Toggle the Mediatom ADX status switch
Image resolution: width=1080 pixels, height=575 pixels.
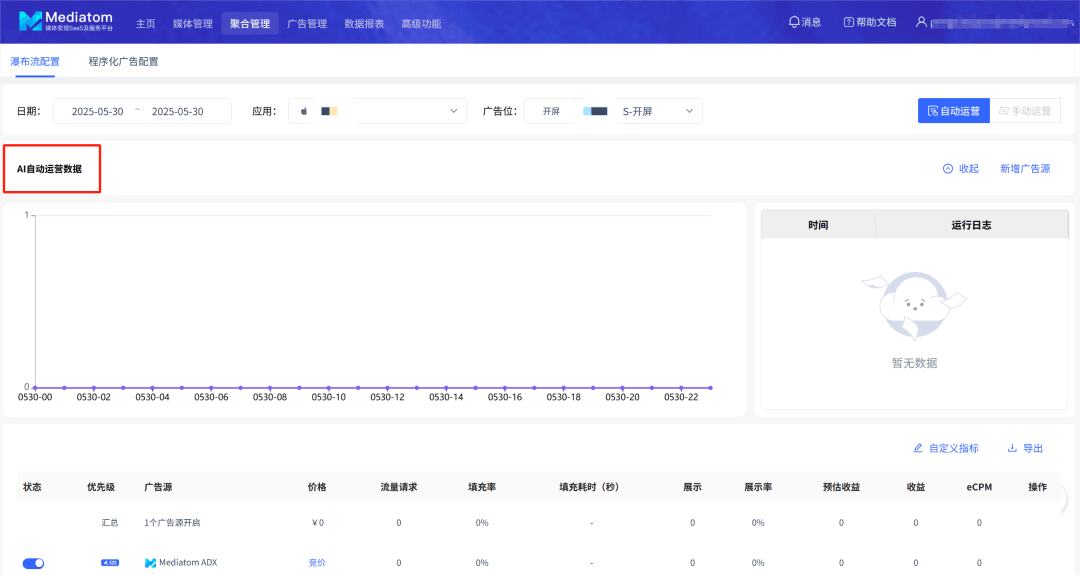33,563
